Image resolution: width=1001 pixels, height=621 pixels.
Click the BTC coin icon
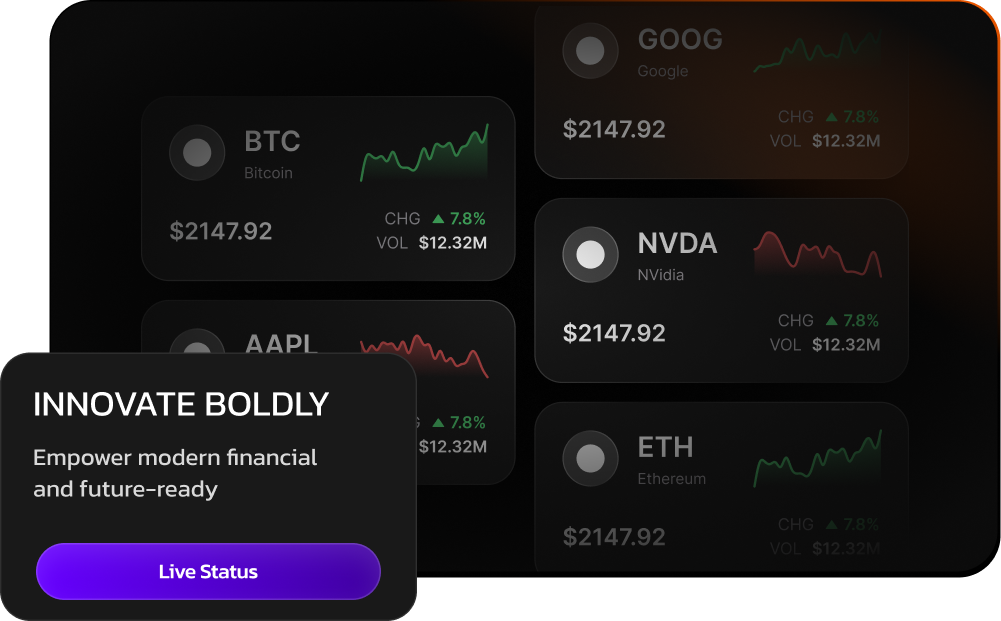pyautogui.click(x=197, y=153)
